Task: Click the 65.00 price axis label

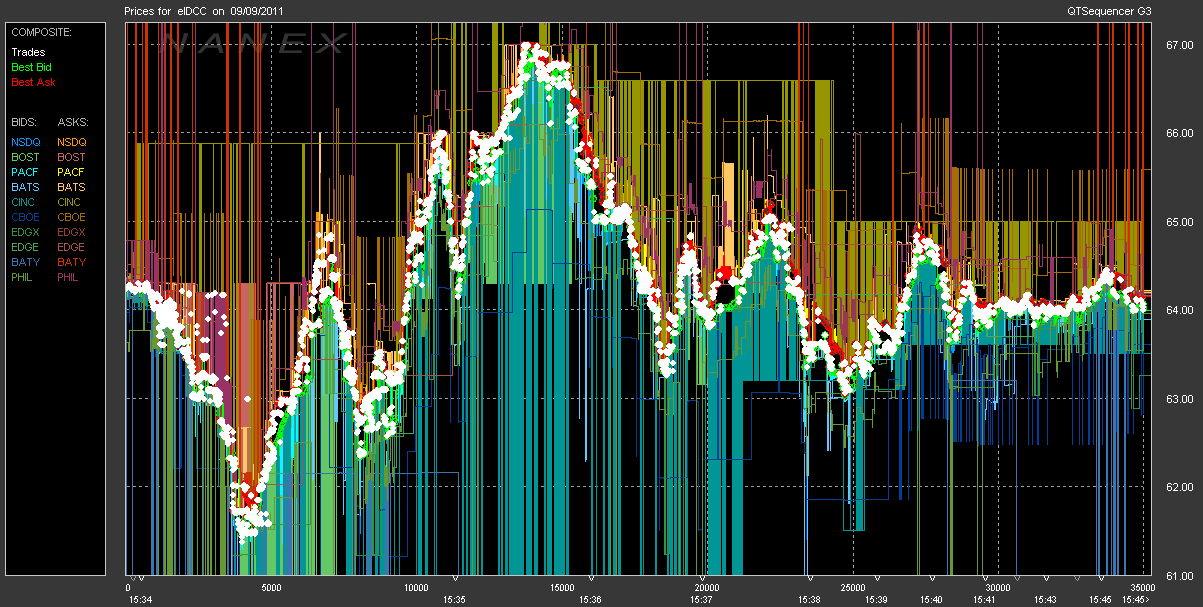Action: tap(1178, 222)
